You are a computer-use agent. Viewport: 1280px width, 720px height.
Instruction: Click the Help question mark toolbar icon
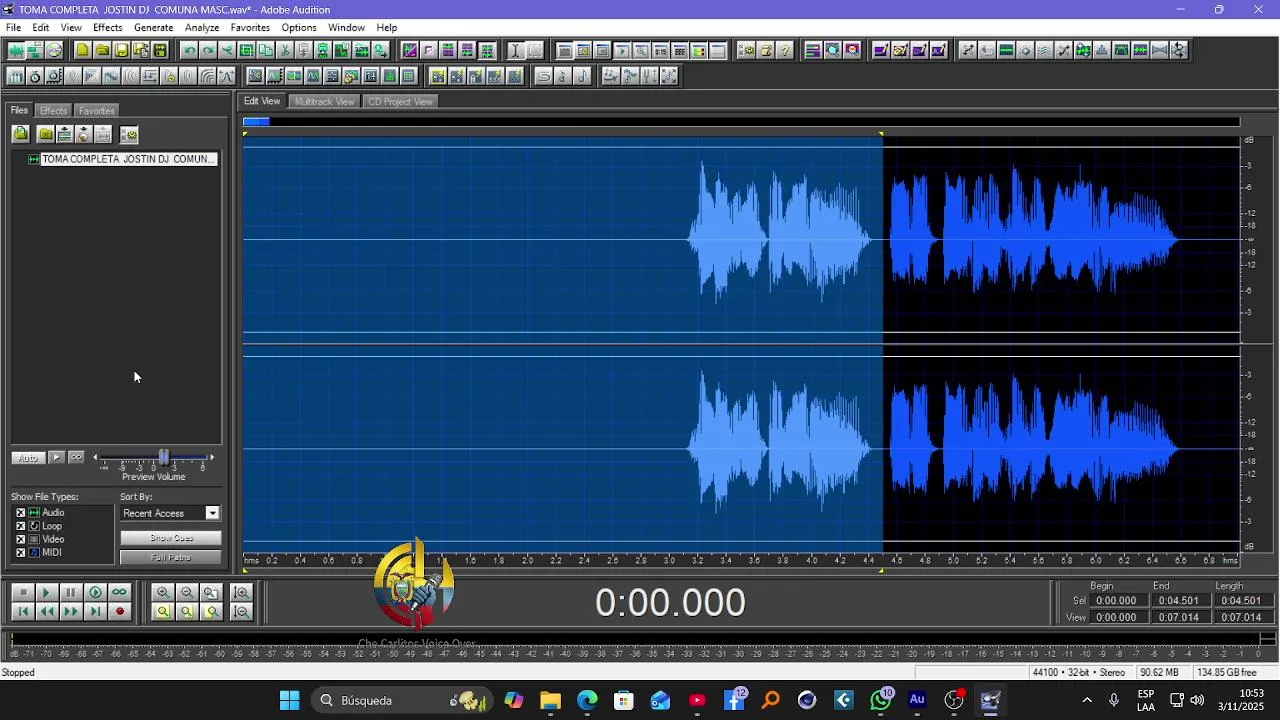click(x=785, y=50)
